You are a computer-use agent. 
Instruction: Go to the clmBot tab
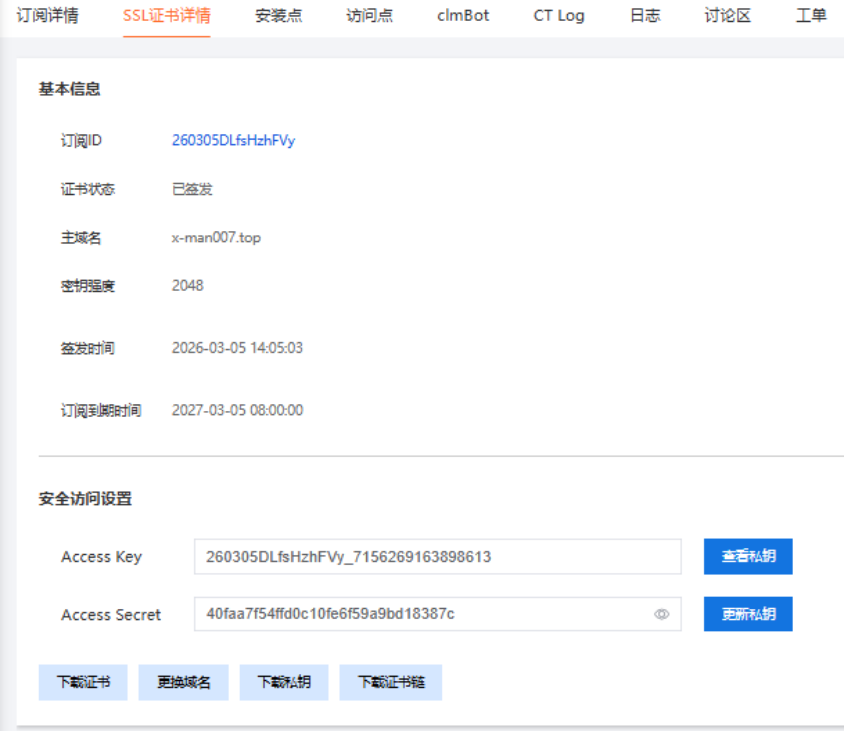[463, 16]
